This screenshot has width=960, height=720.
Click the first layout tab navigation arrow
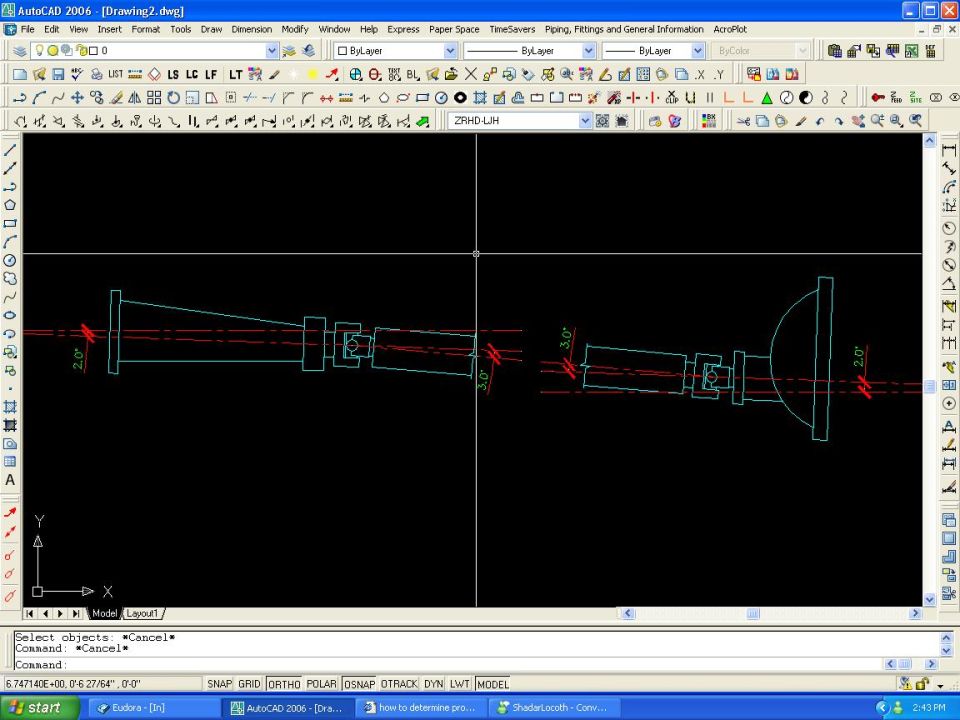coord(30,613)
